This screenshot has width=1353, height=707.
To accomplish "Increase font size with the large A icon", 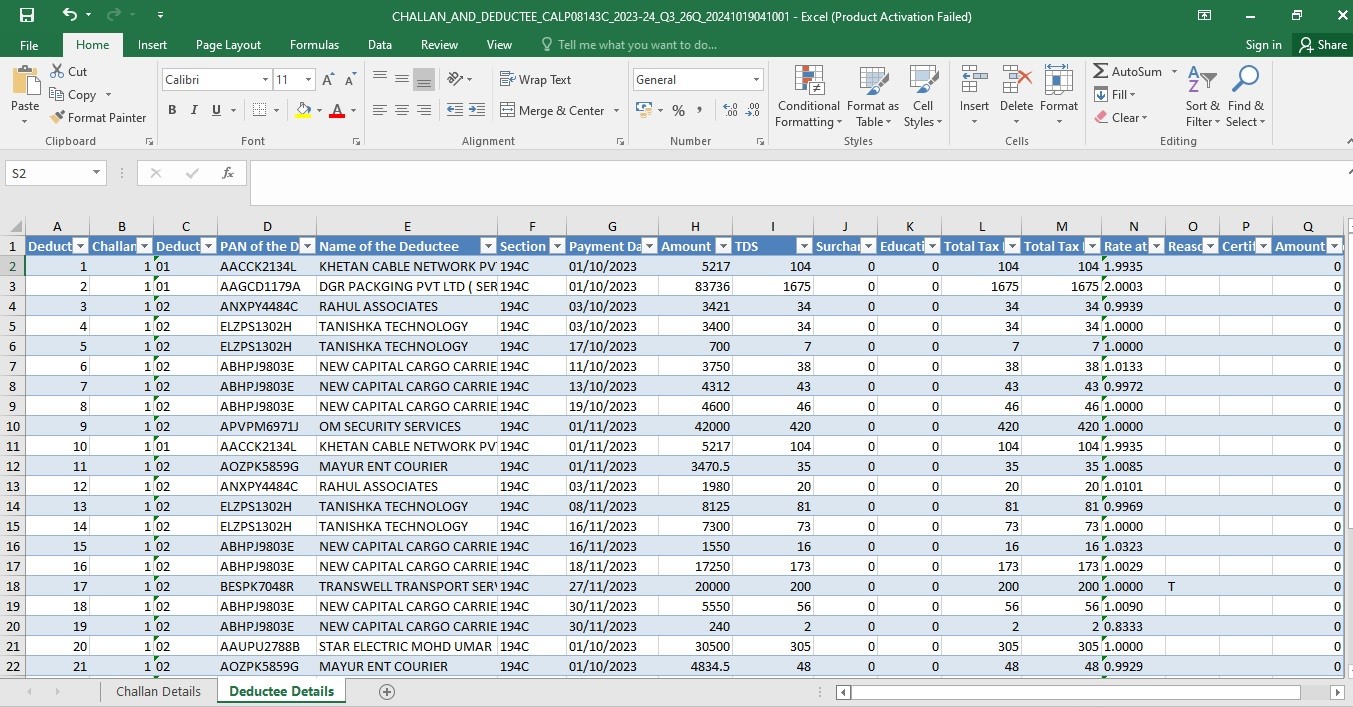I will click(328, 79).
